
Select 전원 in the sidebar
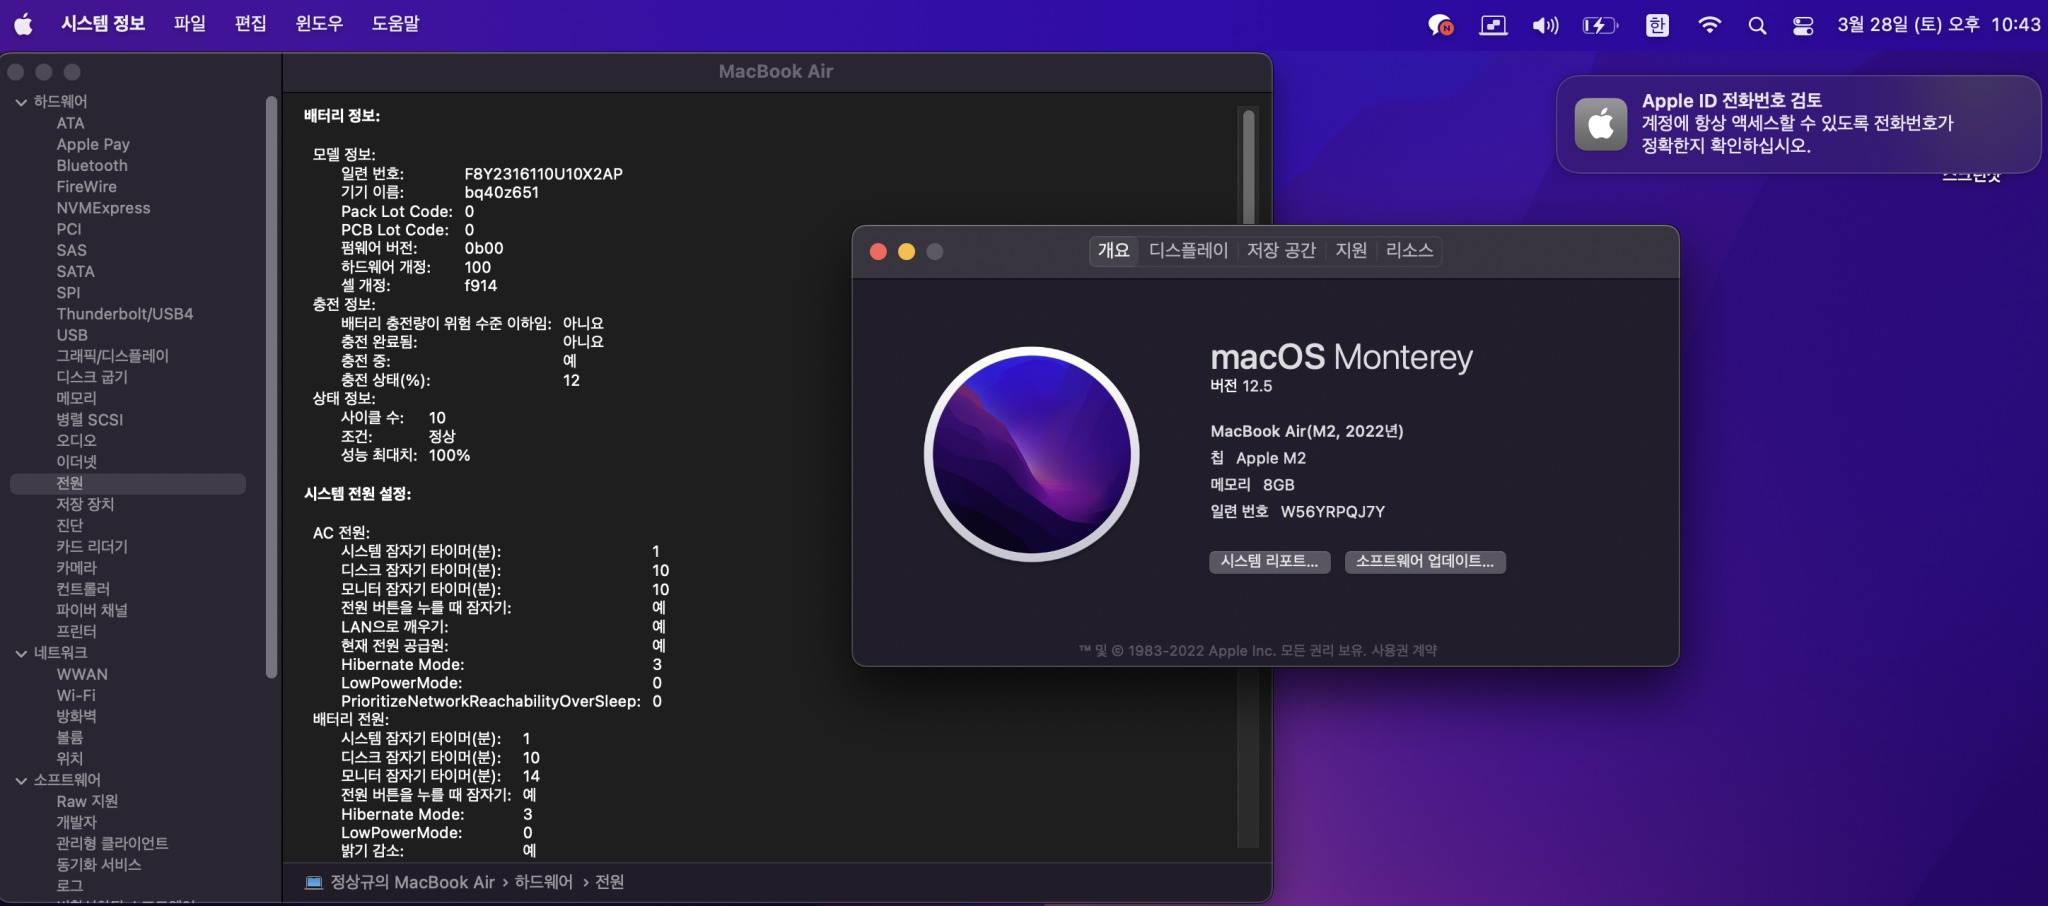(x=128, y=484)
